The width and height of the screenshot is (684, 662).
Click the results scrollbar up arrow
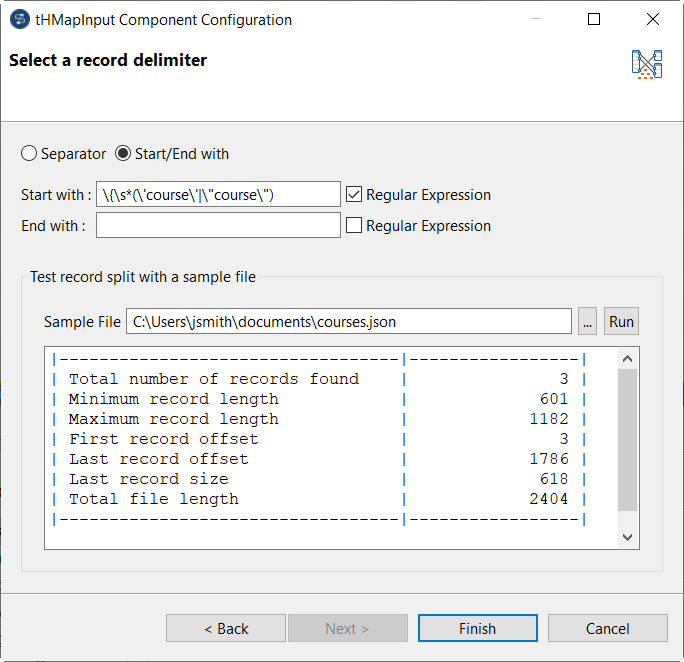pos(627,359)
